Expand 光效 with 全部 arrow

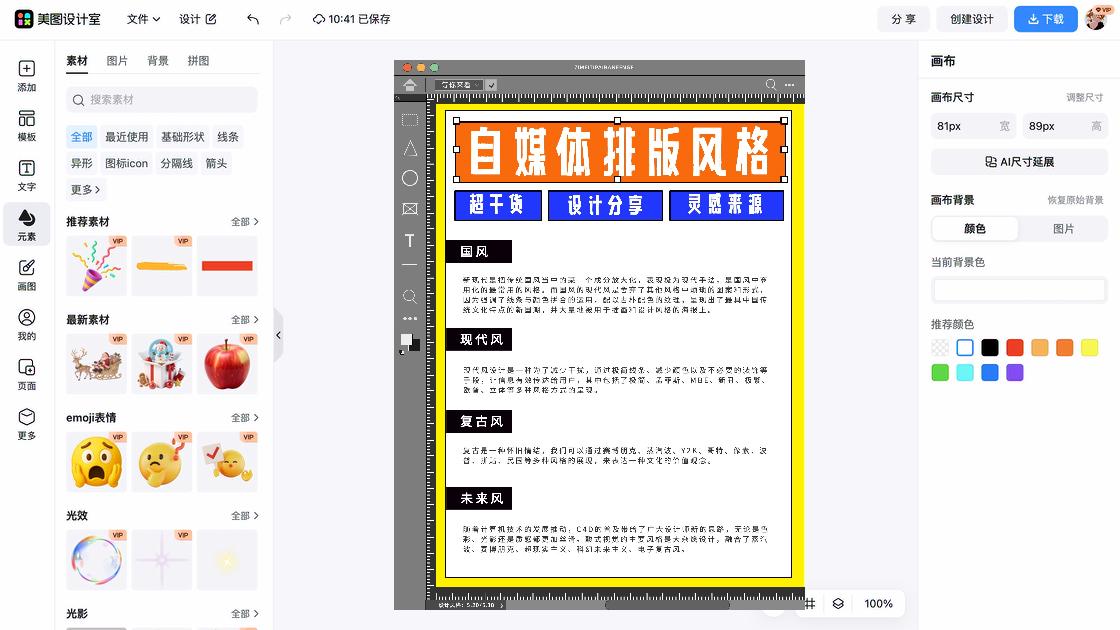[244, 516]
